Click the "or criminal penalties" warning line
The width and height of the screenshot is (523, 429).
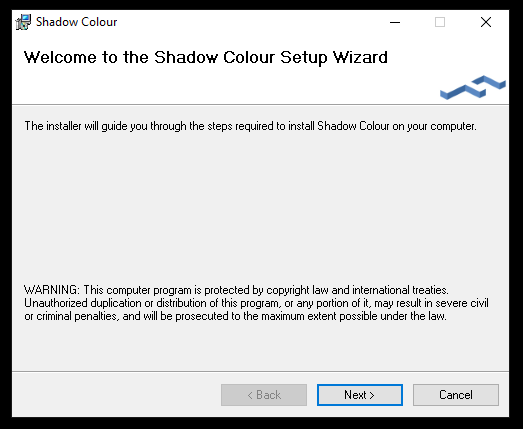[235, 316]
